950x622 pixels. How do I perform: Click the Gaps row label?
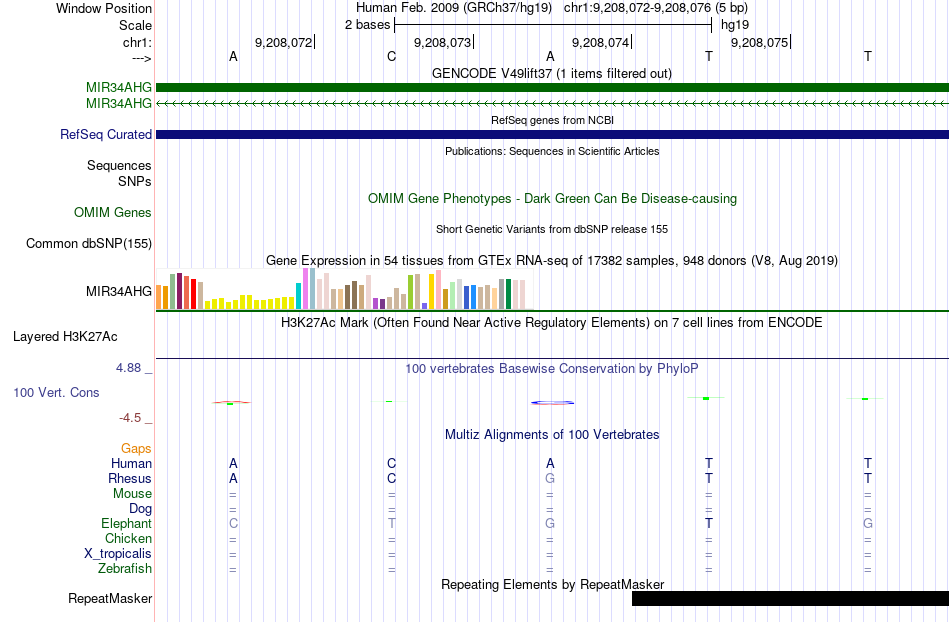pyautogui.click(x=136, y=448)
